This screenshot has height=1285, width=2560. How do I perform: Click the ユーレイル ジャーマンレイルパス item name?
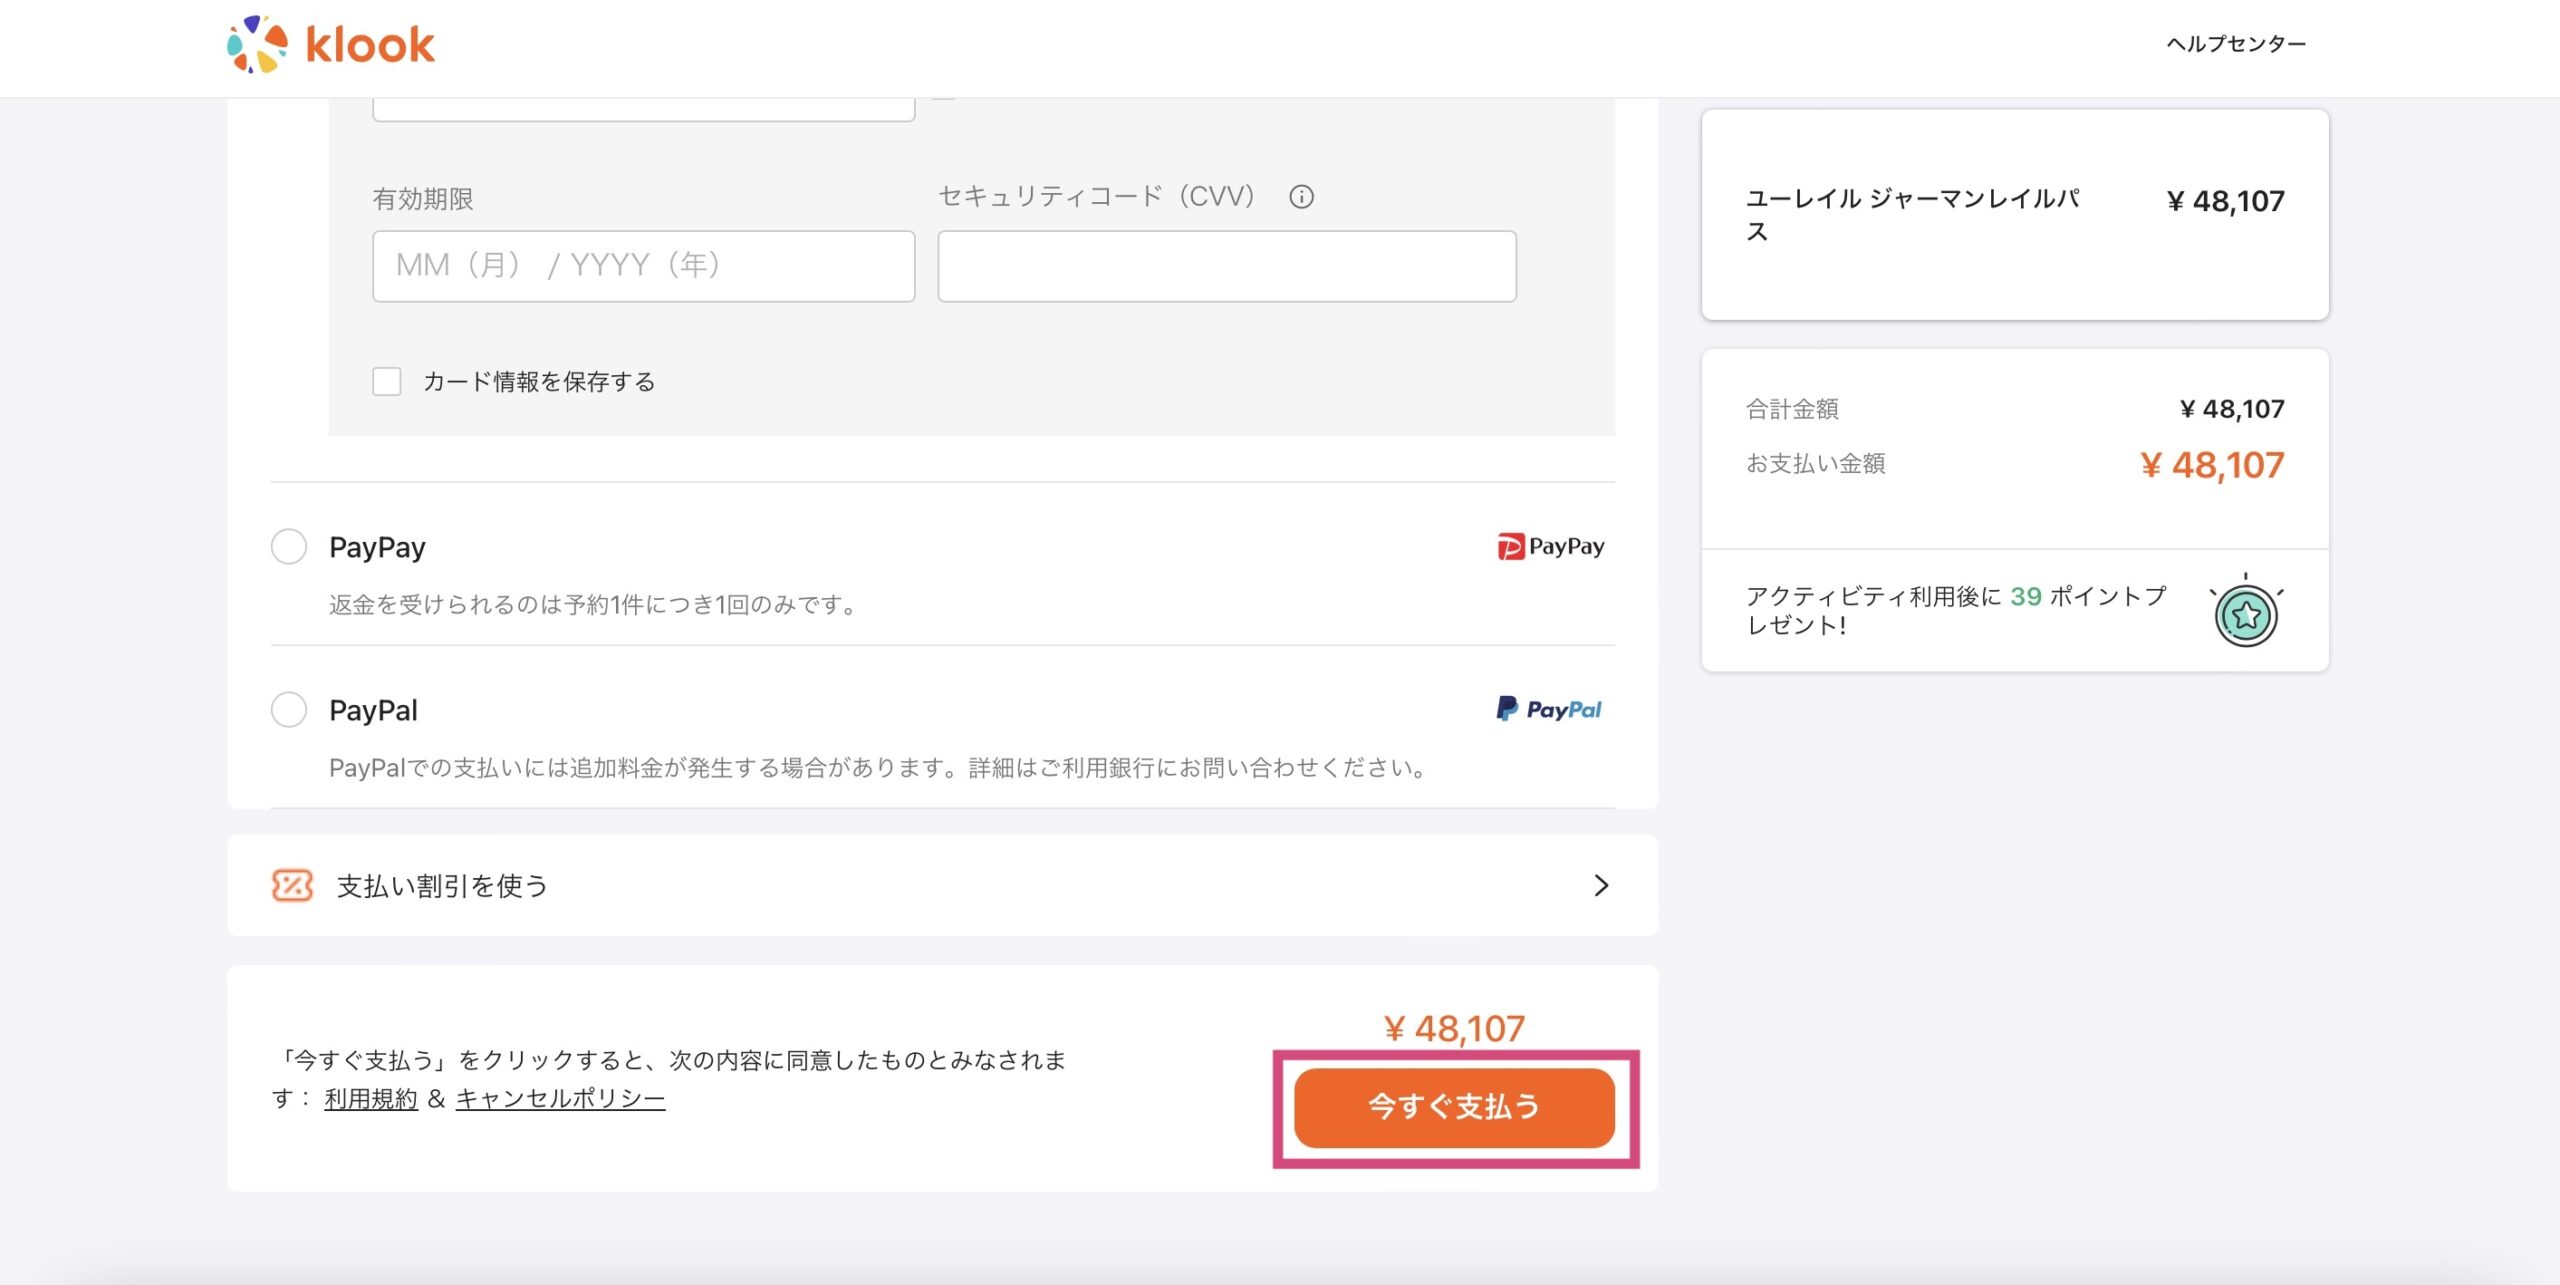(1912, 214)
